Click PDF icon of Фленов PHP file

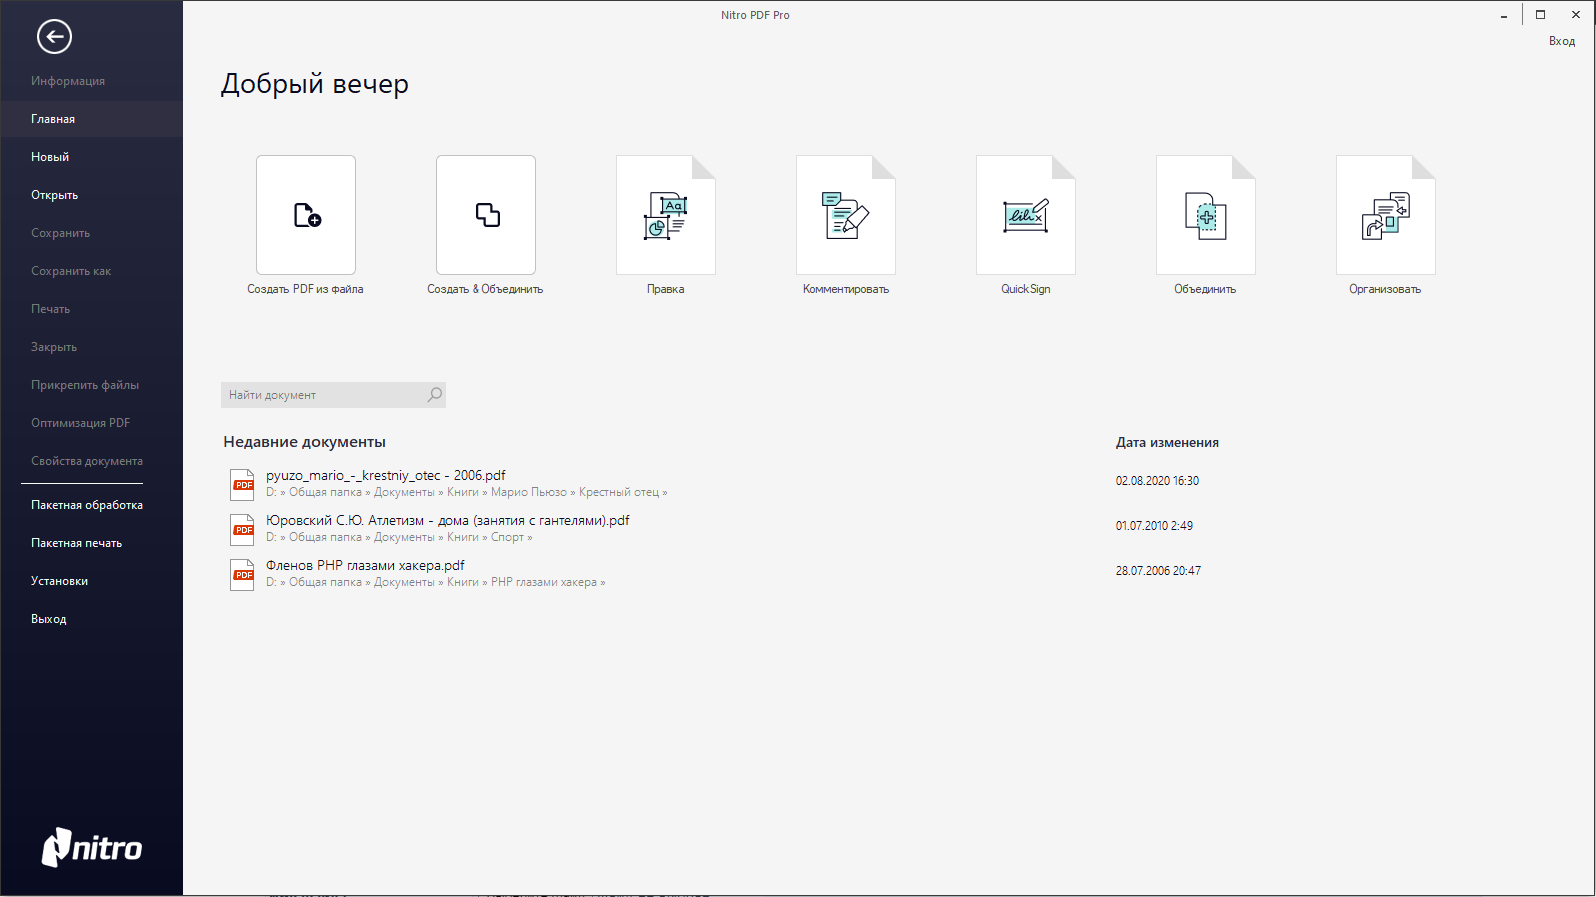click(x=242, y=574)
